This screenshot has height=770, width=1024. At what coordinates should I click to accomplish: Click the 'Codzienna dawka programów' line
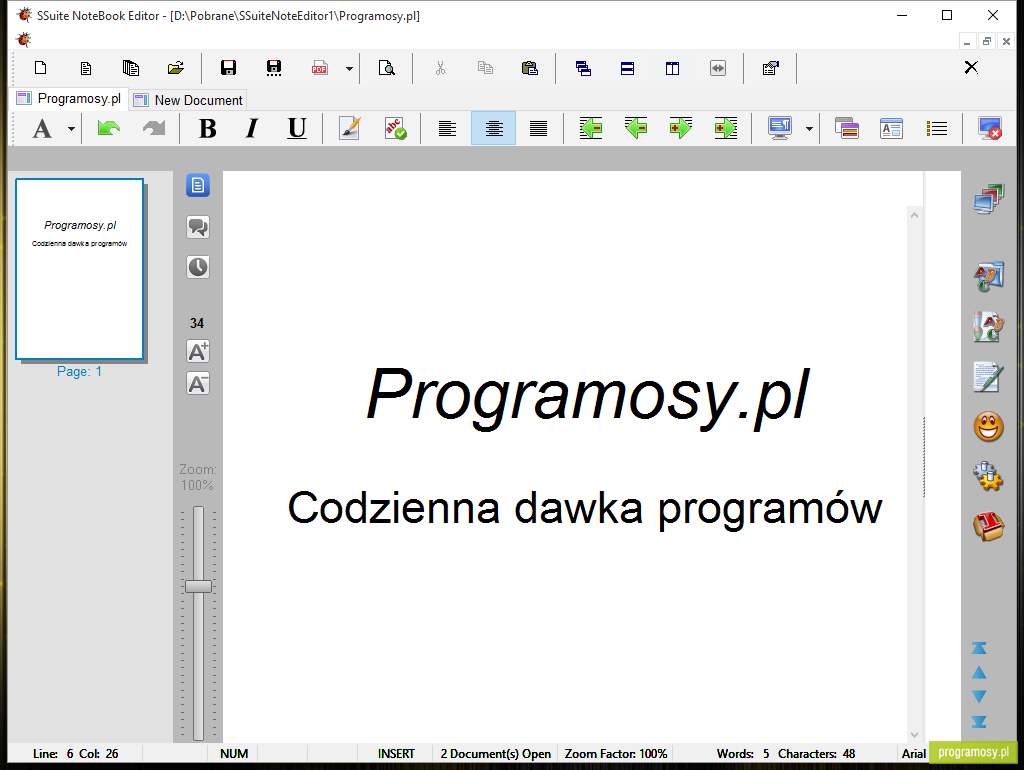coord(584,508)
